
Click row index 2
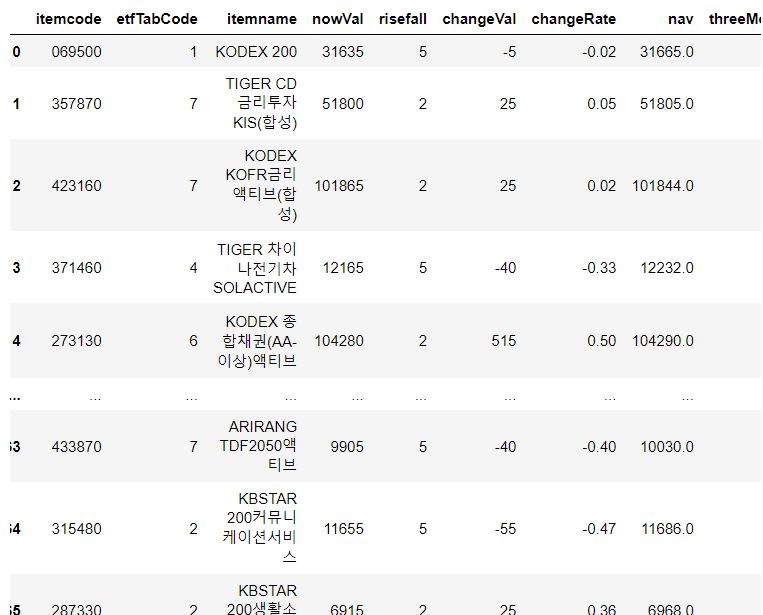coord(17,185)
